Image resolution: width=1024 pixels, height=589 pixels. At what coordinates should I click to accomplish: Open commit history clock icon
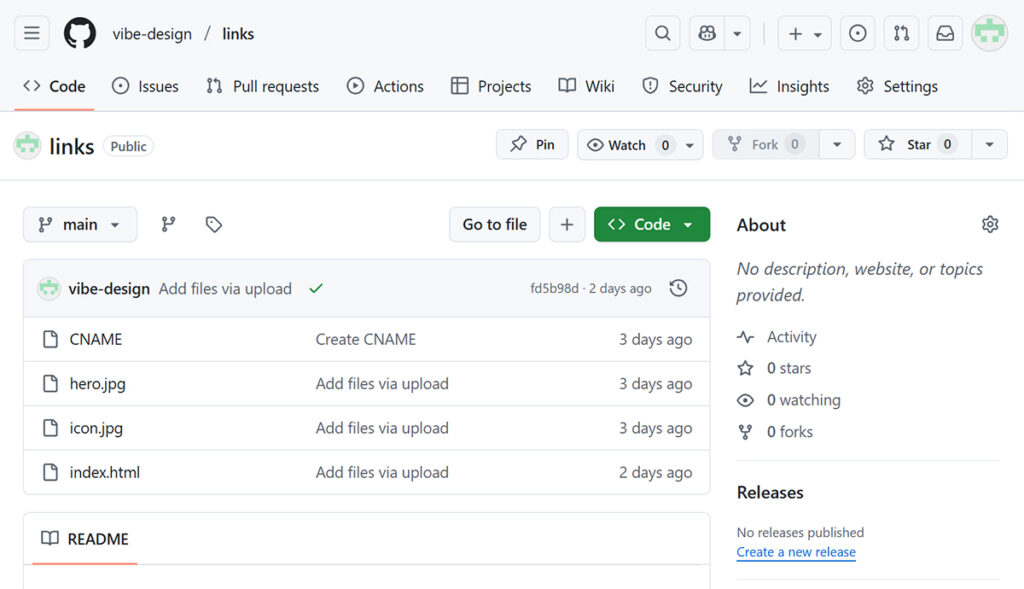678,289
